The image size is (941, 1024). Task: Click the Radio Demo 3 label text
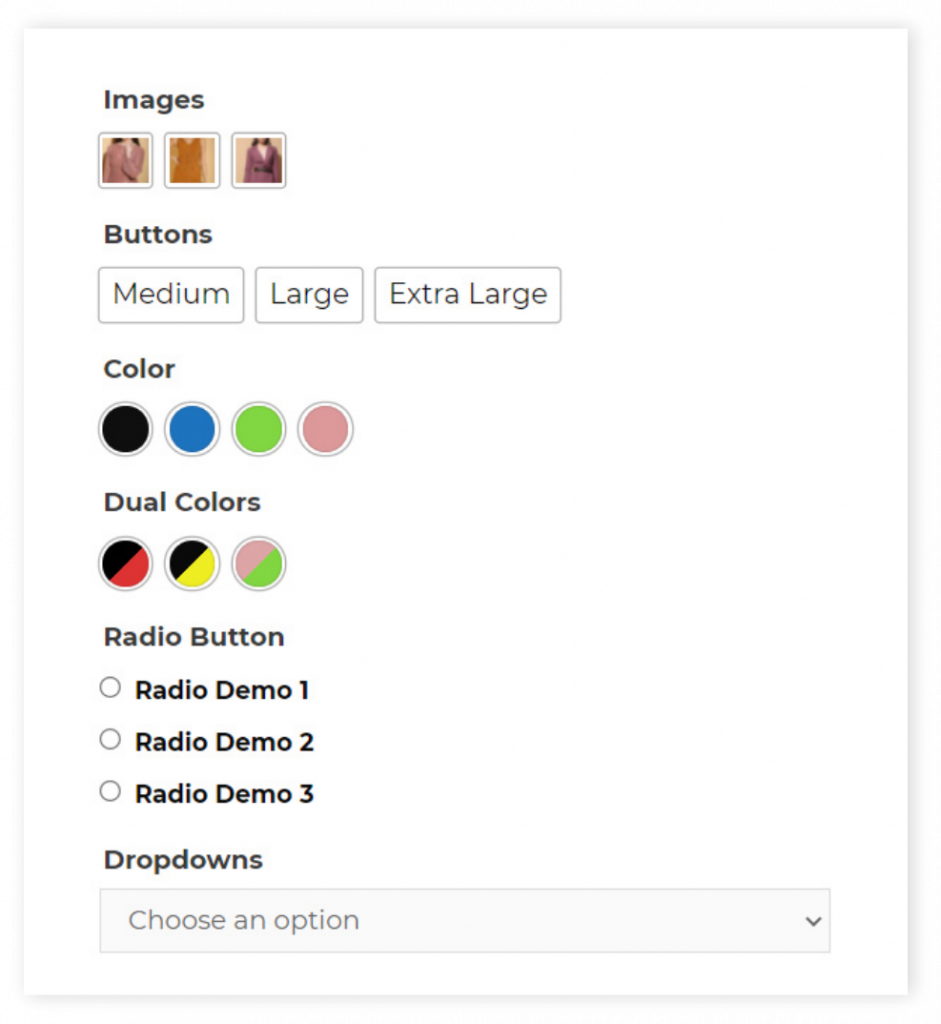point(225,794)
